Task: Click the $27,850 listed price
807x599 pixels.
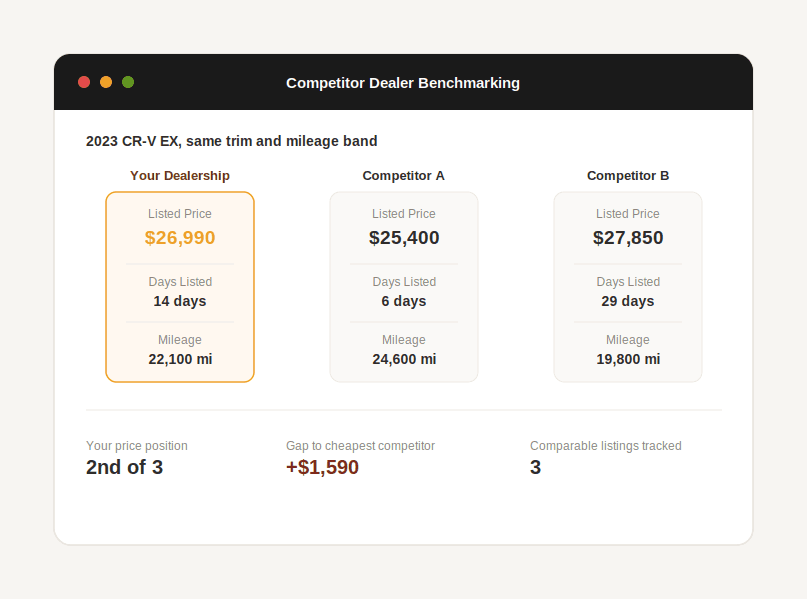Action: 628,238
